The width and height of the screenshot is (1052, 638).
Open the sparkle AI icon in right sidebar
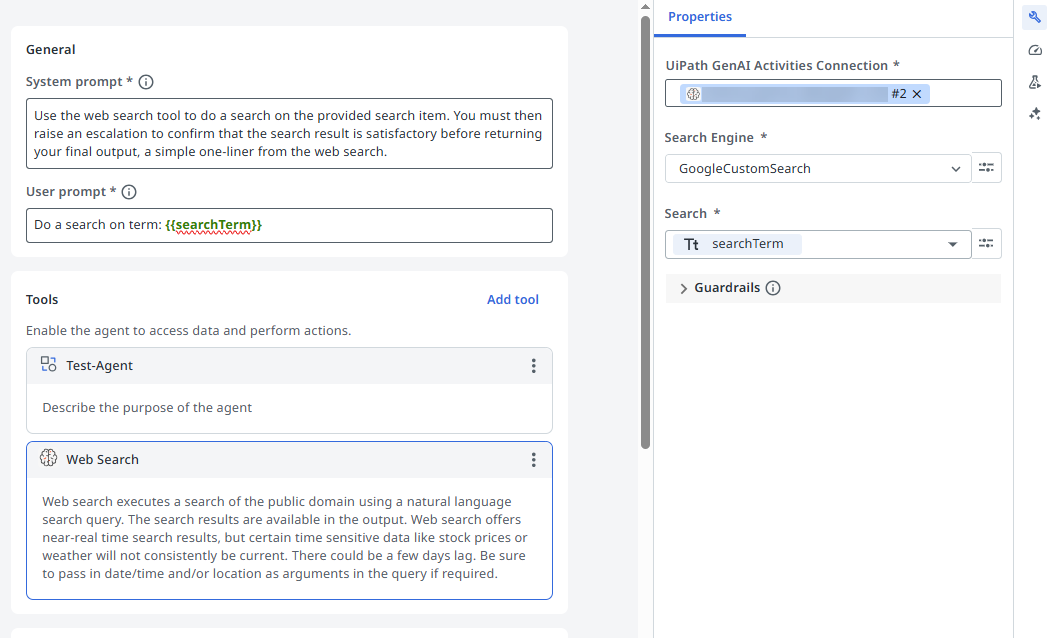[x=1035, y=114]
